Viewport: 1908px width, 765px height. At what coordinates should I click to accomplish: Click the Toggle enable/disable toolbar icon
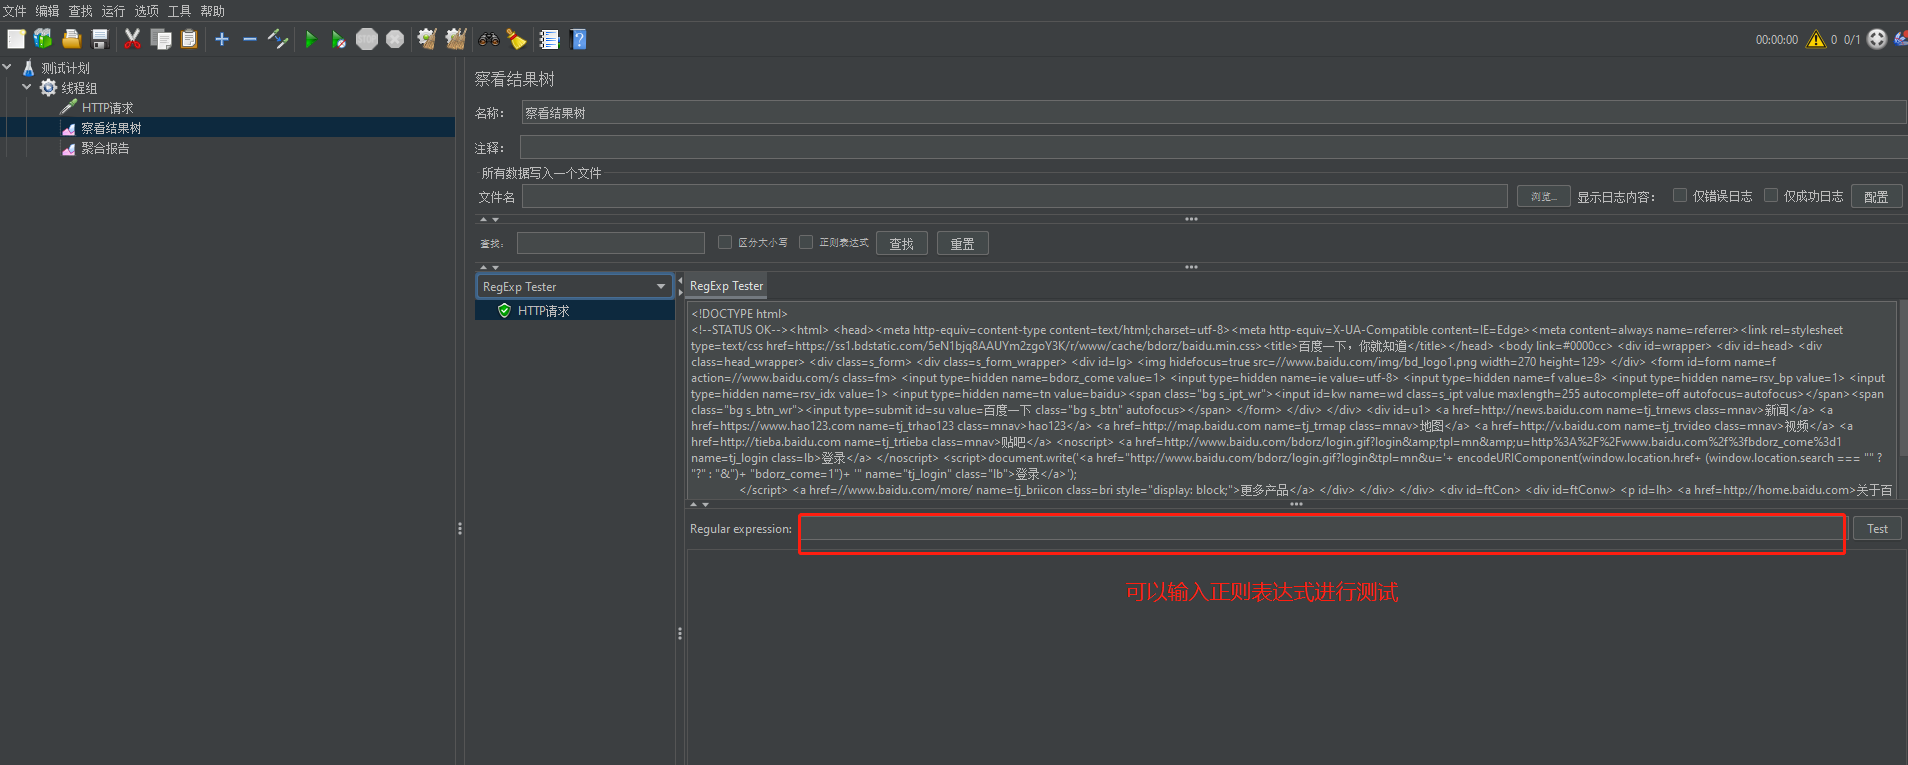278,39
